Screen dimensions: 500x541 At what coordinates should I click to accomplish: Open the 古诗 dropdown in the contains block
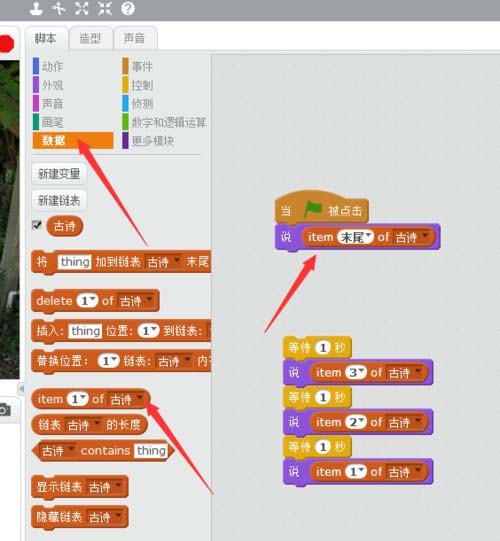pos(58,451)
